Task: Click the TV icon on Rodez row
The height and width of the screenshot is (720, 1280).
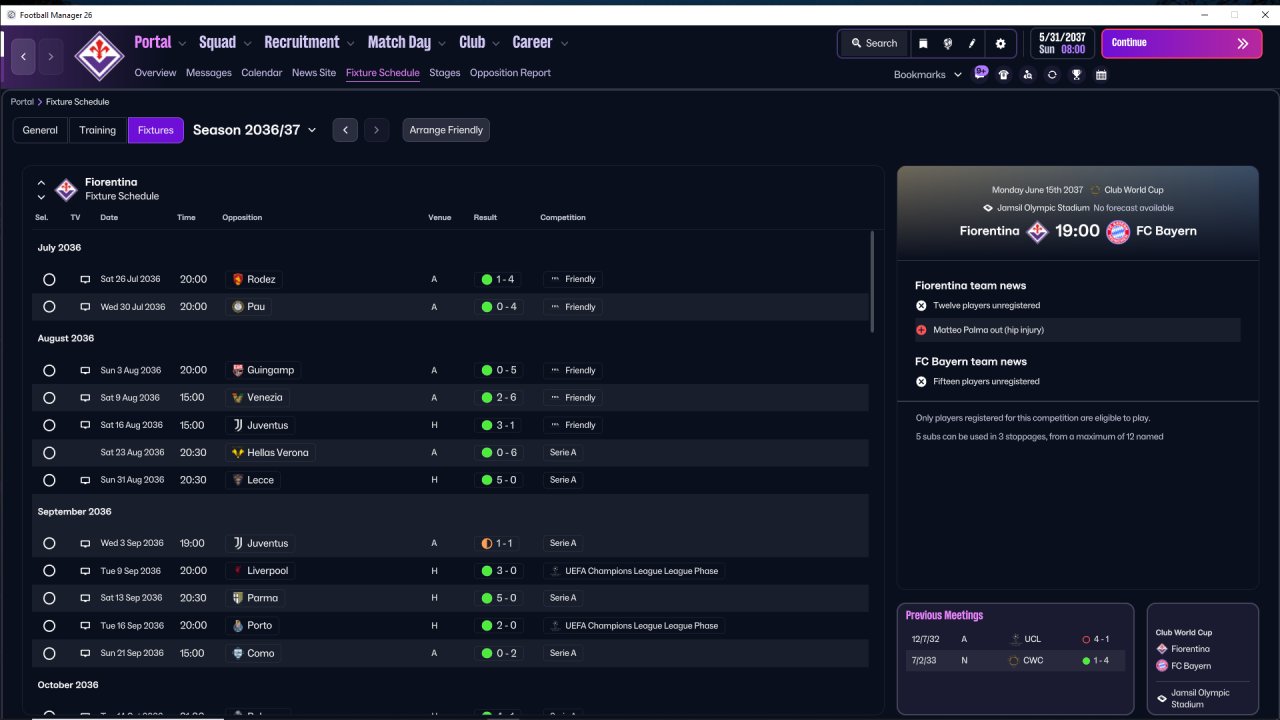Action: click(85, 280)
